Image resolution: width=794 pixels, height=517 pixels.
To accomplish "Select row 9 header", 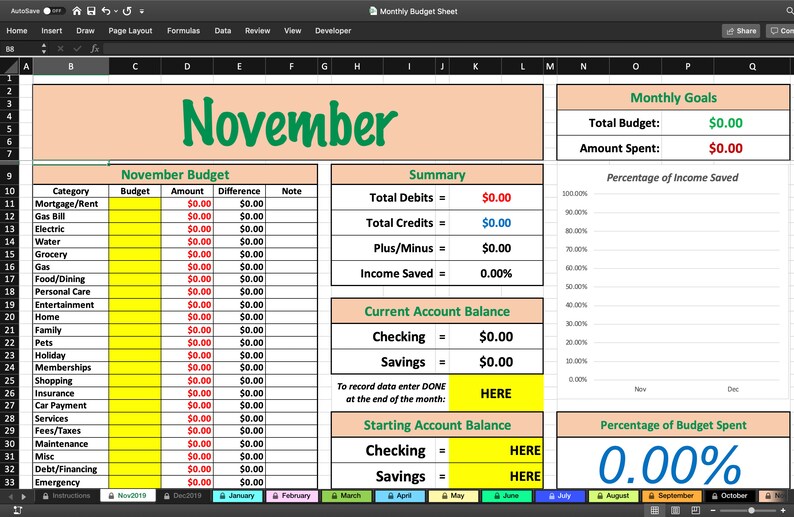I will point(9,176).
